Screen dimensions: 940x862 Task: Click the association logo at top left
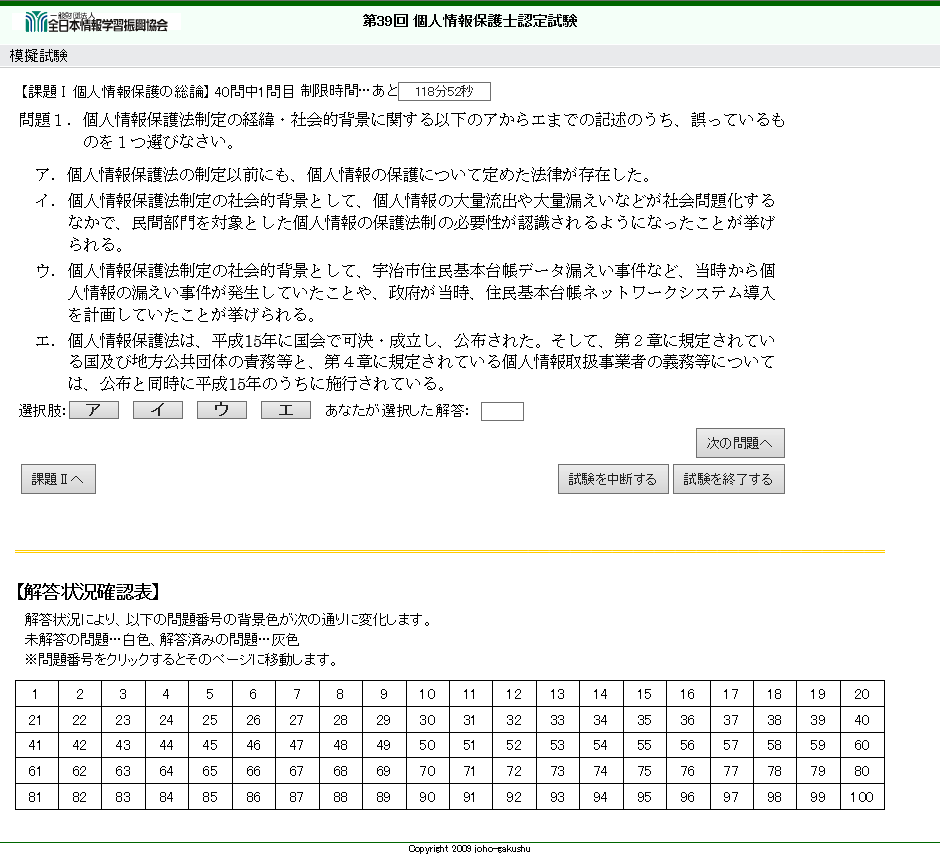click(97, 22)
